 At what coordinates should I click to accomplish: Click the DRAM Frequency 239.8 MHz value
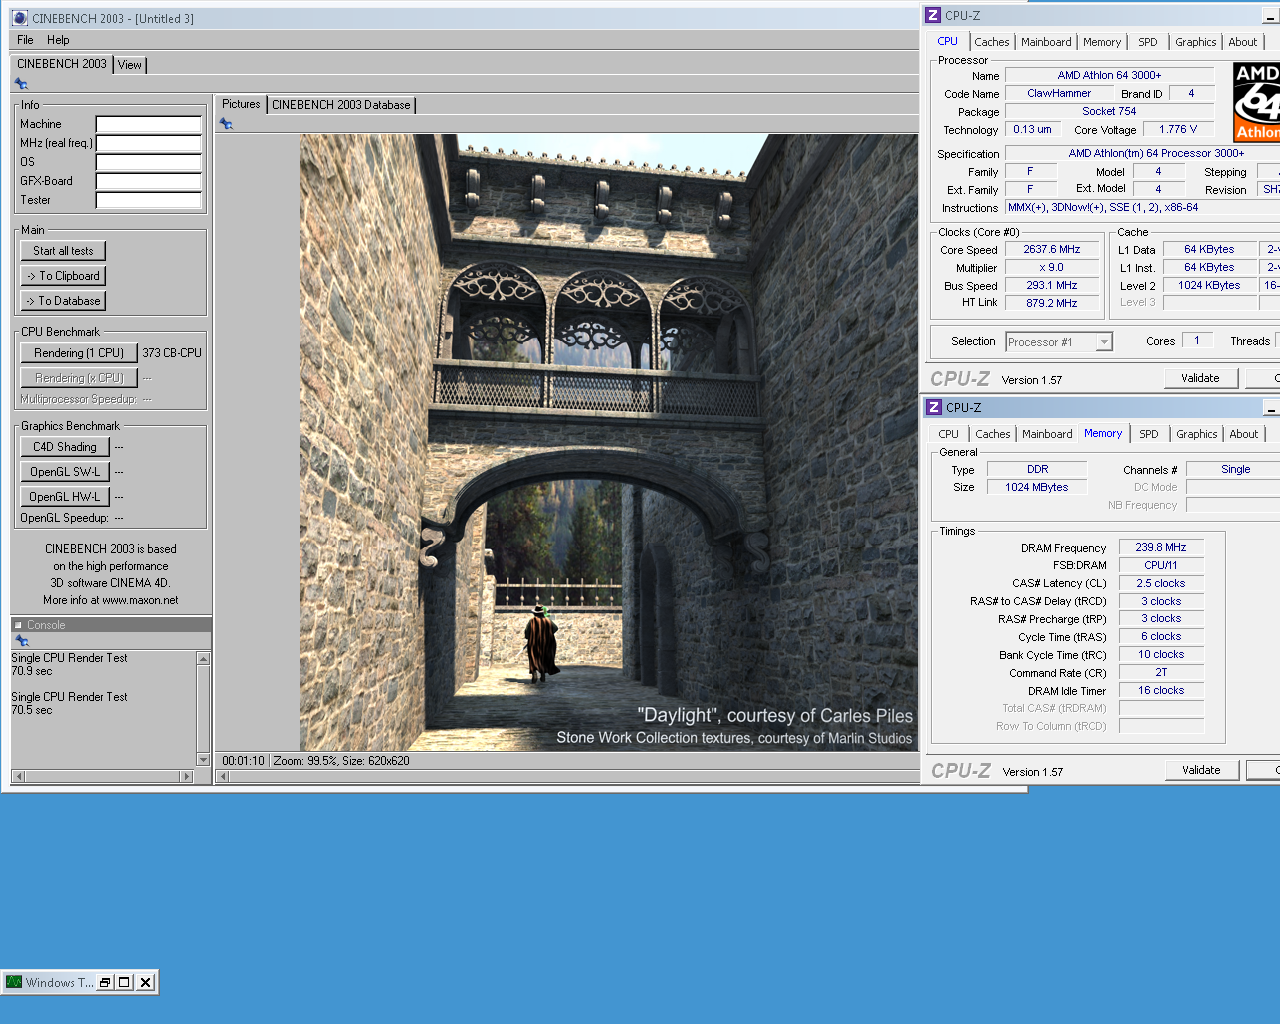(x=1161, y=548)
